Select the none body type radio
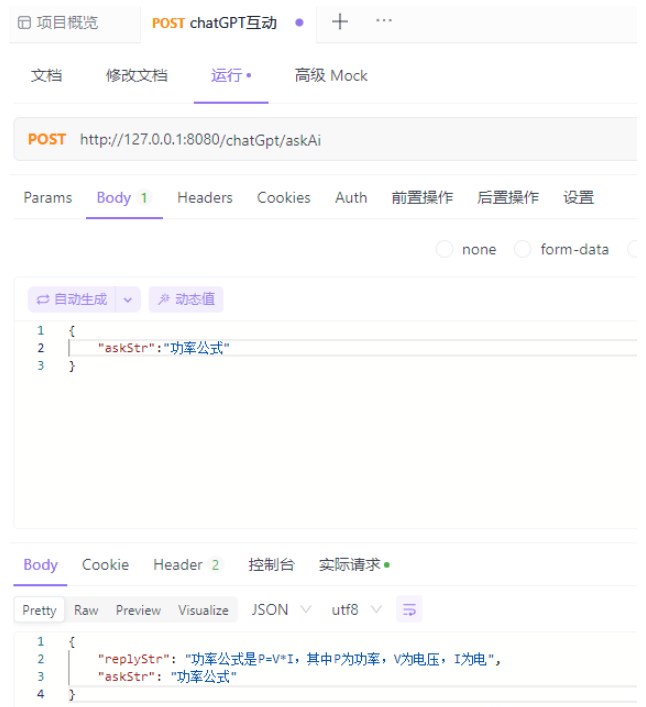646x707 pixels. coord(444,249)
